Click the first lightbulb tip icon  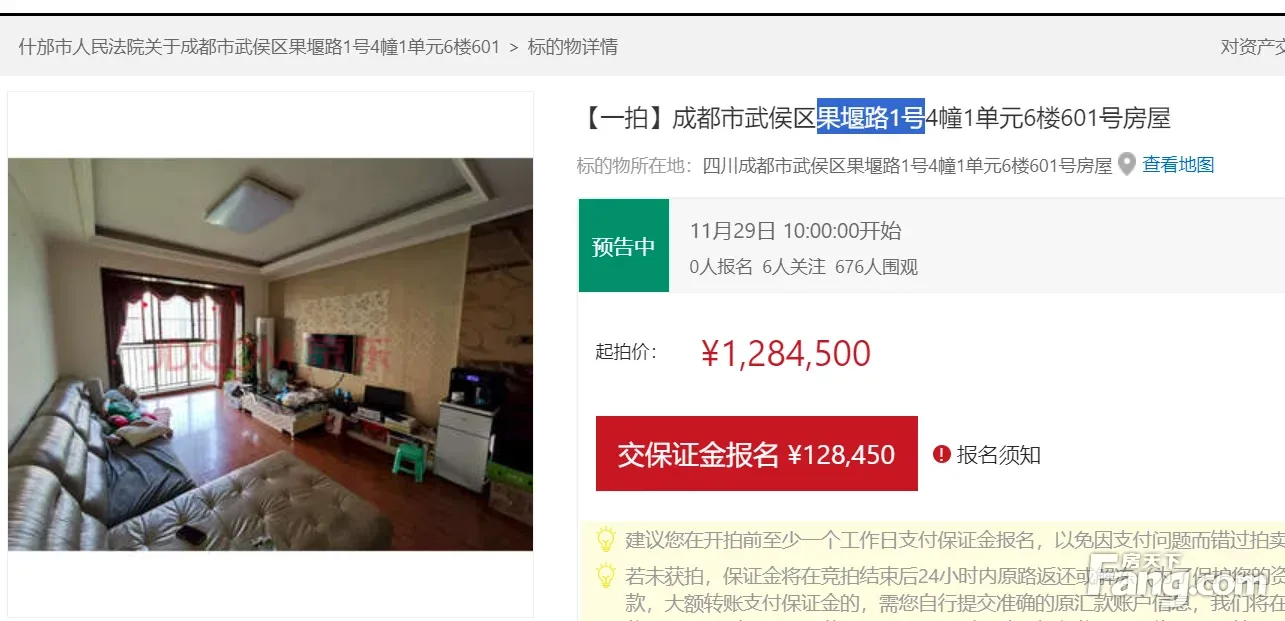tap(606, 540)
